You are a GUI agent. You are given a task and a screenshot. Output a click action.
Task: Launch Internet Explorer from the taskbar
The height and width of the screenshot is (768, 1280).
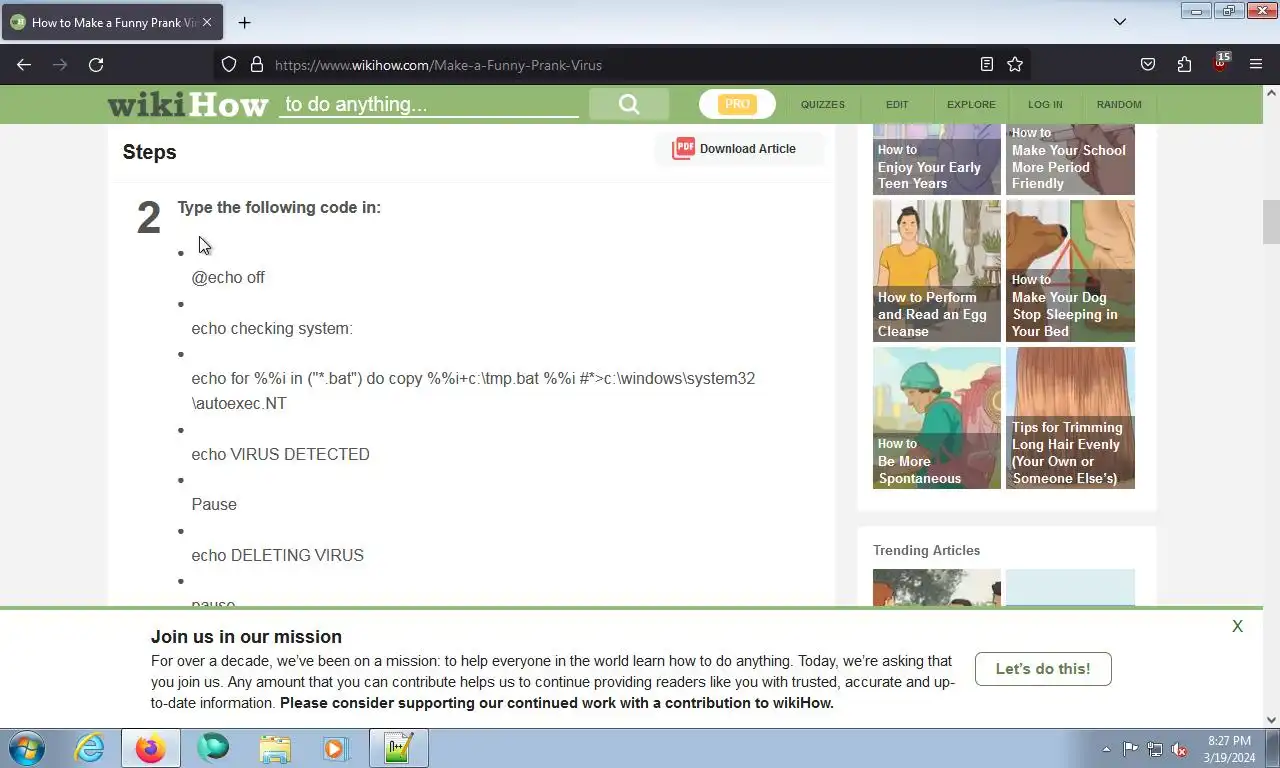89,748
